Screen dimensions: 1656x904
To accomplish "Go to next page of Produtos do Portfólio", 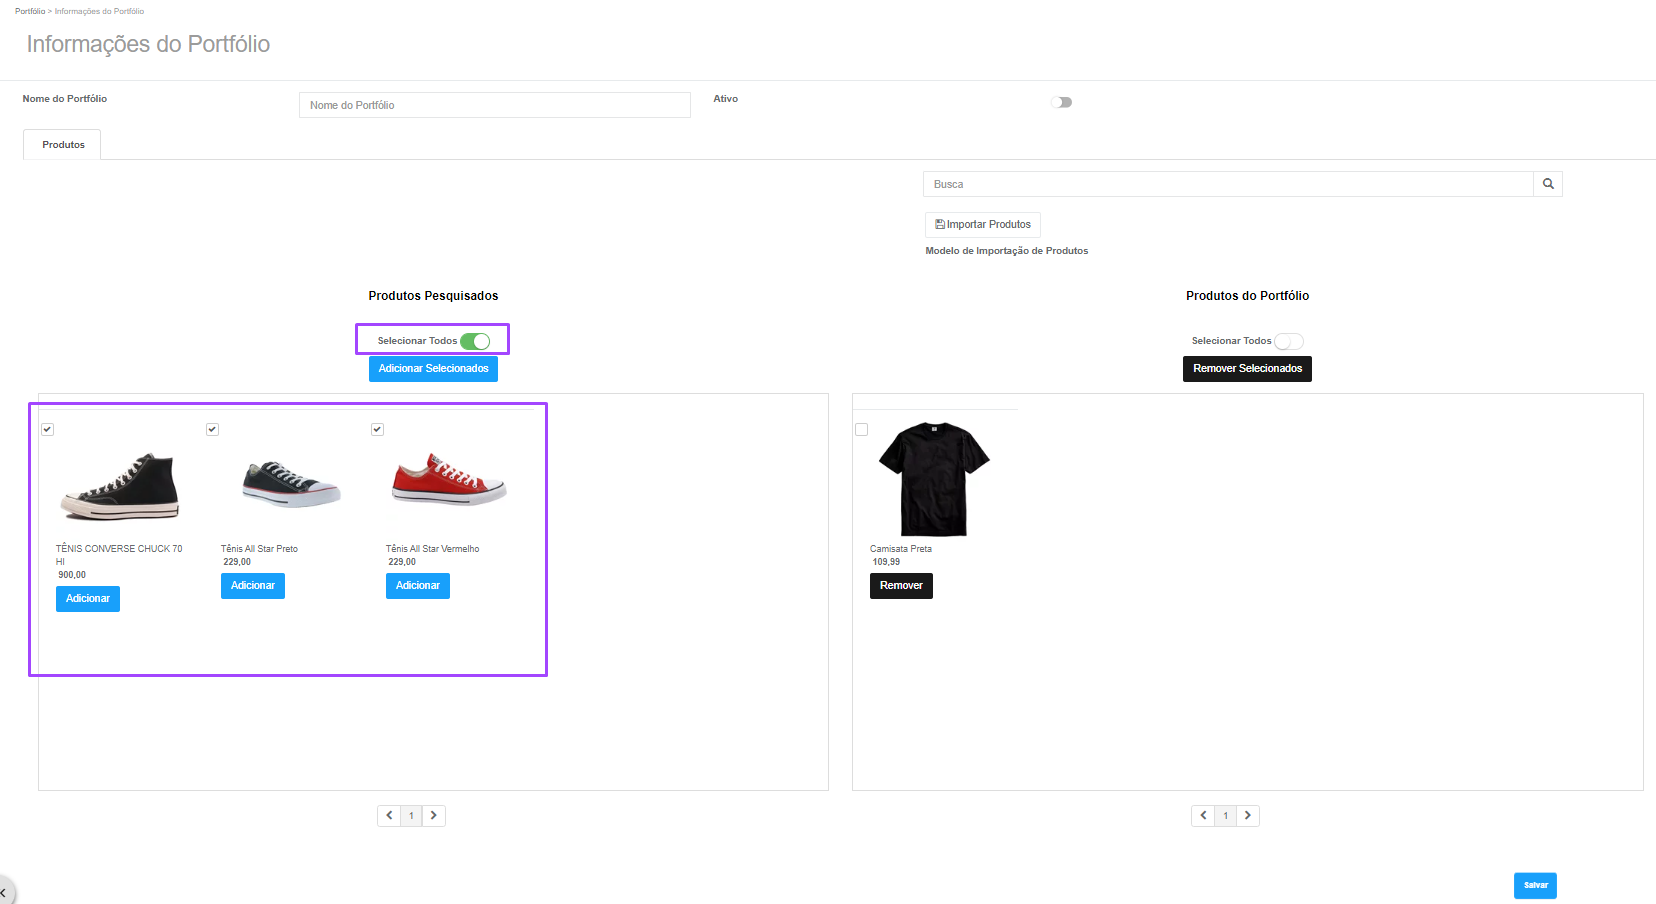I will 1248,816.
